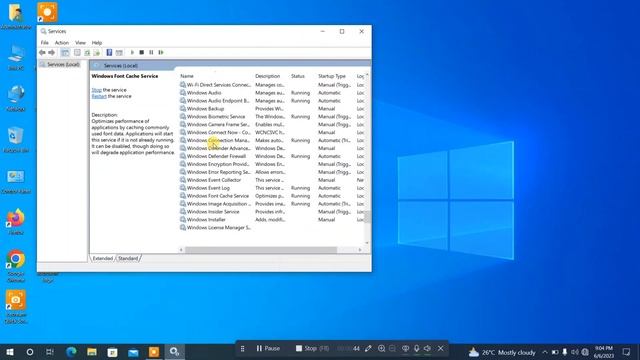Select Windows Image Acquisition service
Viewport: 640px width, 360px height.
pos(271,204)
